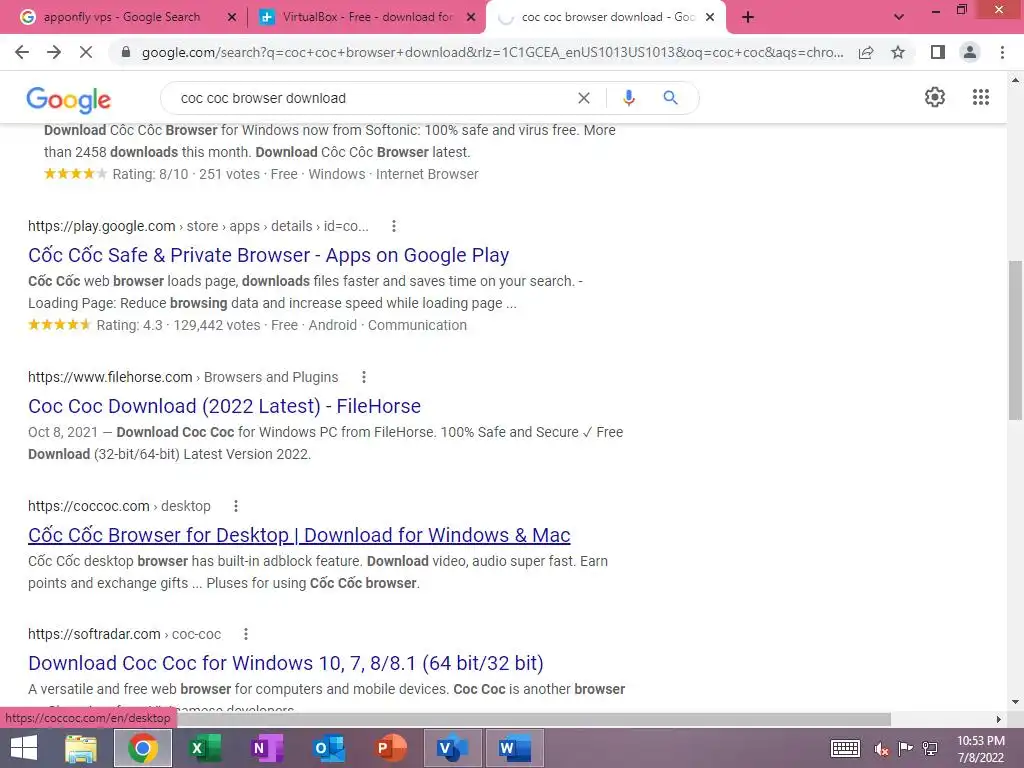Launch Excel from the taskbar
1024x768 pixels.
pyautogui.click(x=204, y=748)
